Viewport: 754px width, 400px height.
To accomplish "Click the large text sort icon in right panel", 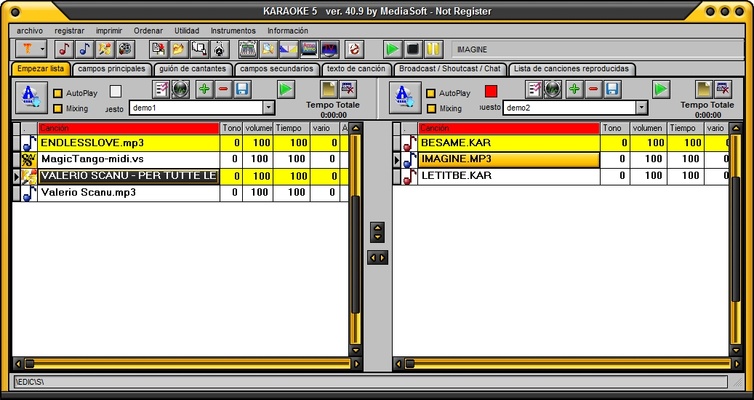I will coord(405,95).
